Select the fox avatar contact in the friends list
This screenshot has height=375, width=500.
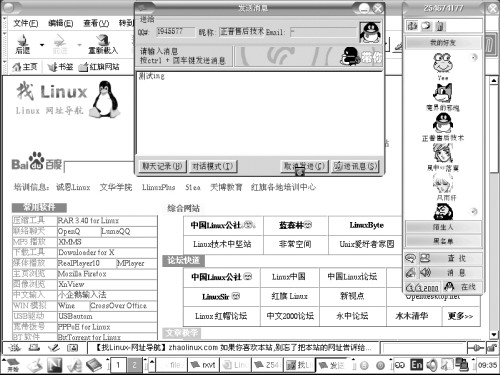pos(443,97)
